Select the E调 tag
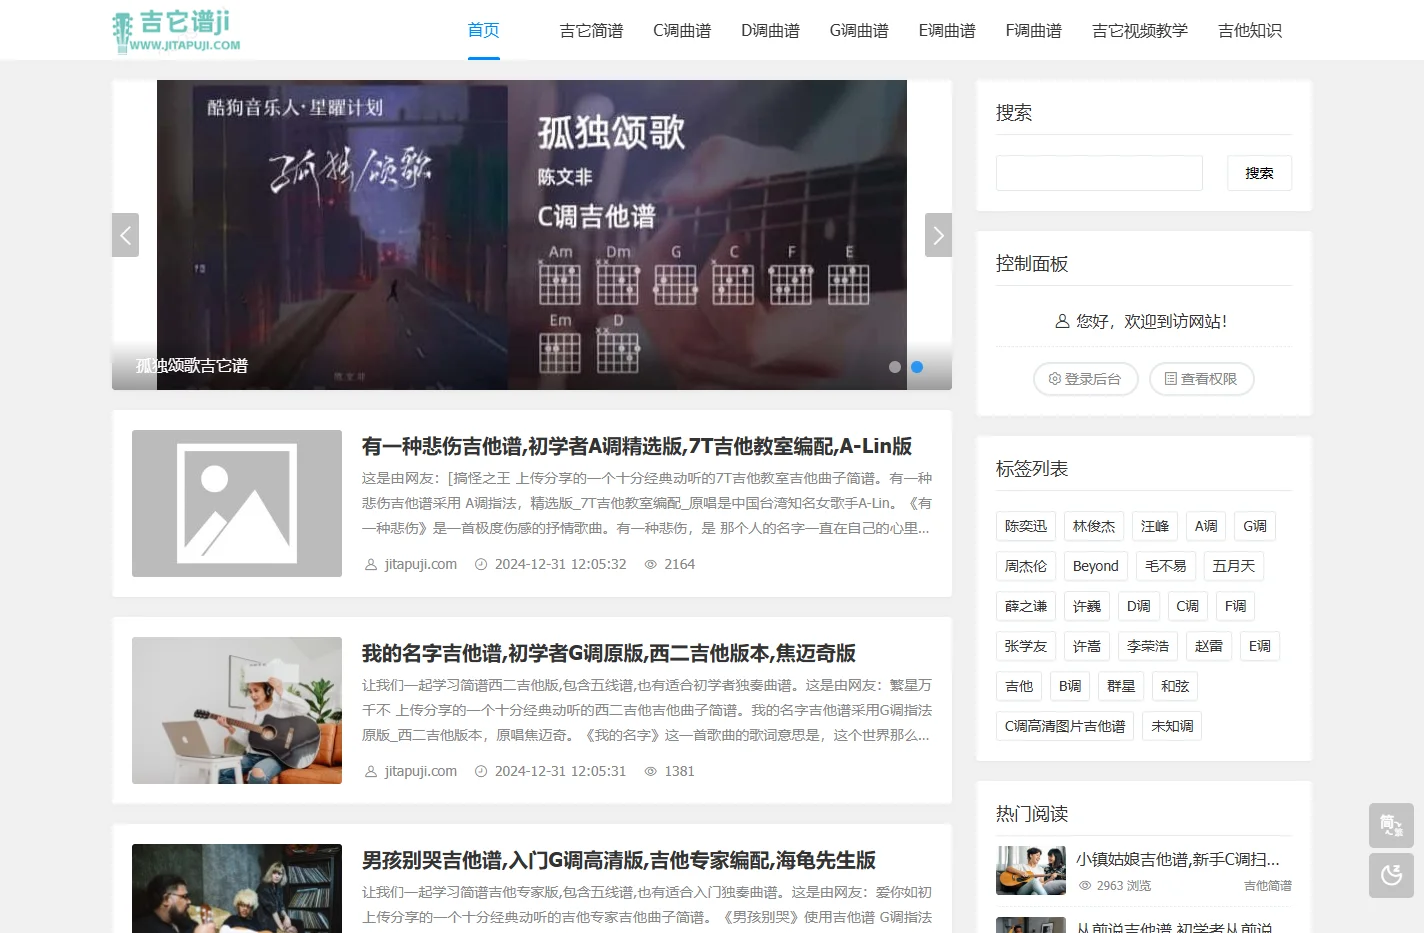 (1260, 646)
